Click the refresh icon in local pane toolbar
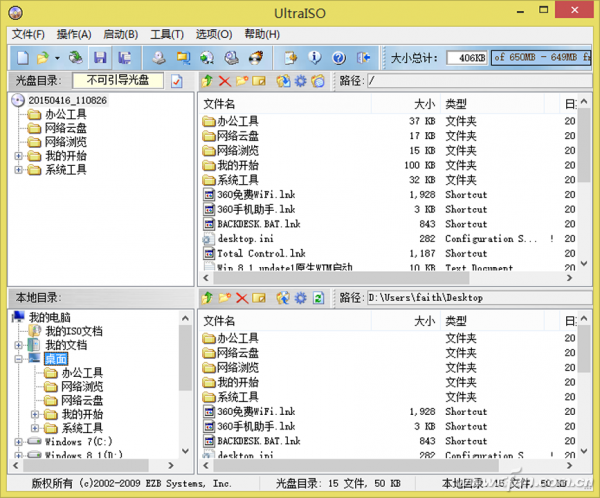This screenshot has height=498, width=600. click(x=318, y=298)
